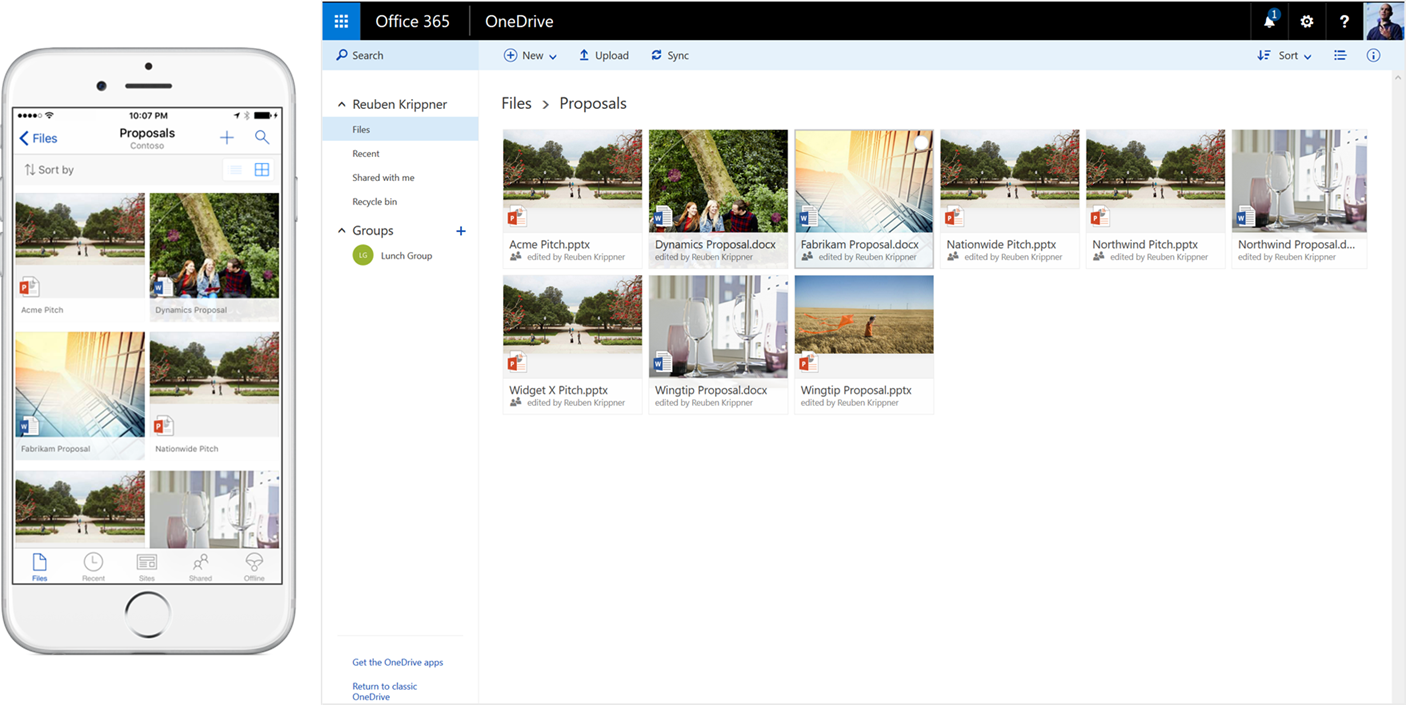
Task: Open the settings gear
Action: pyautogui.click(x=1307, y=21)
